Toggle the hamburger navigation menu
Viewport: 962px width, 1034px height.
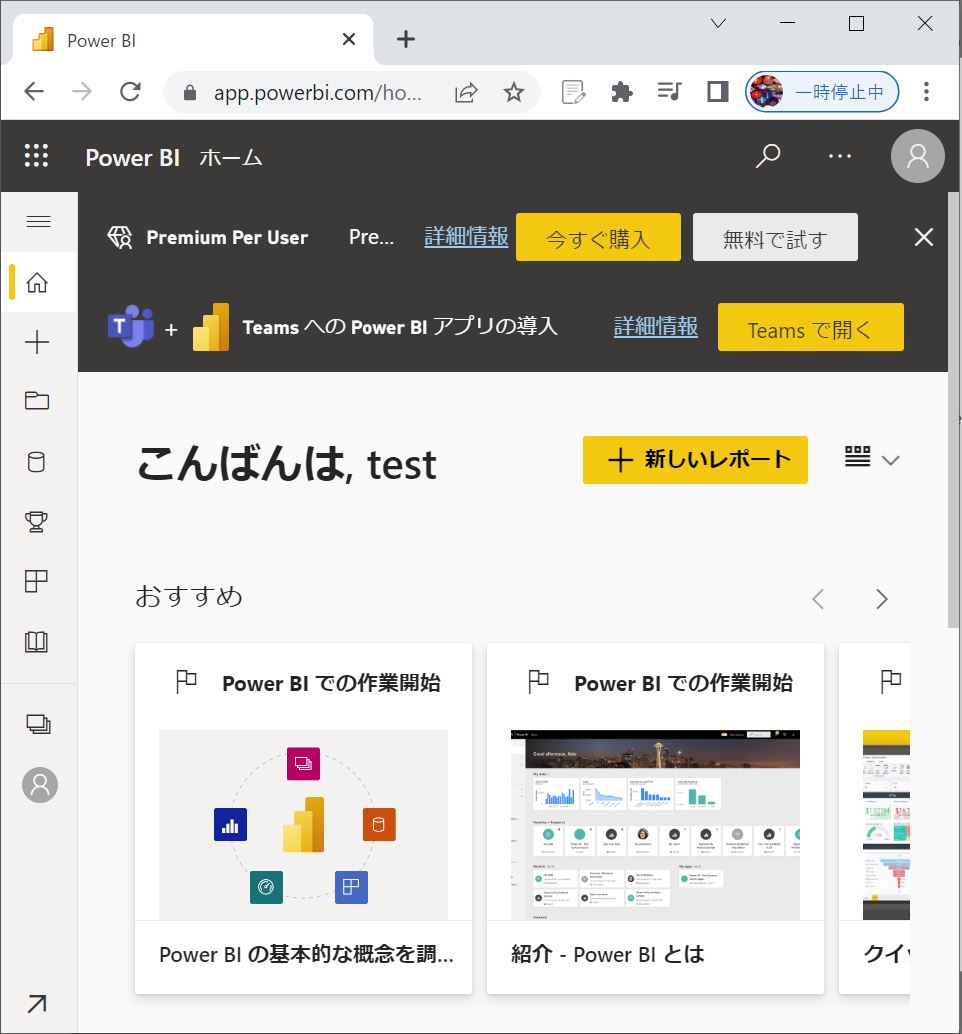pyautogui.click(x=38, y=222)
